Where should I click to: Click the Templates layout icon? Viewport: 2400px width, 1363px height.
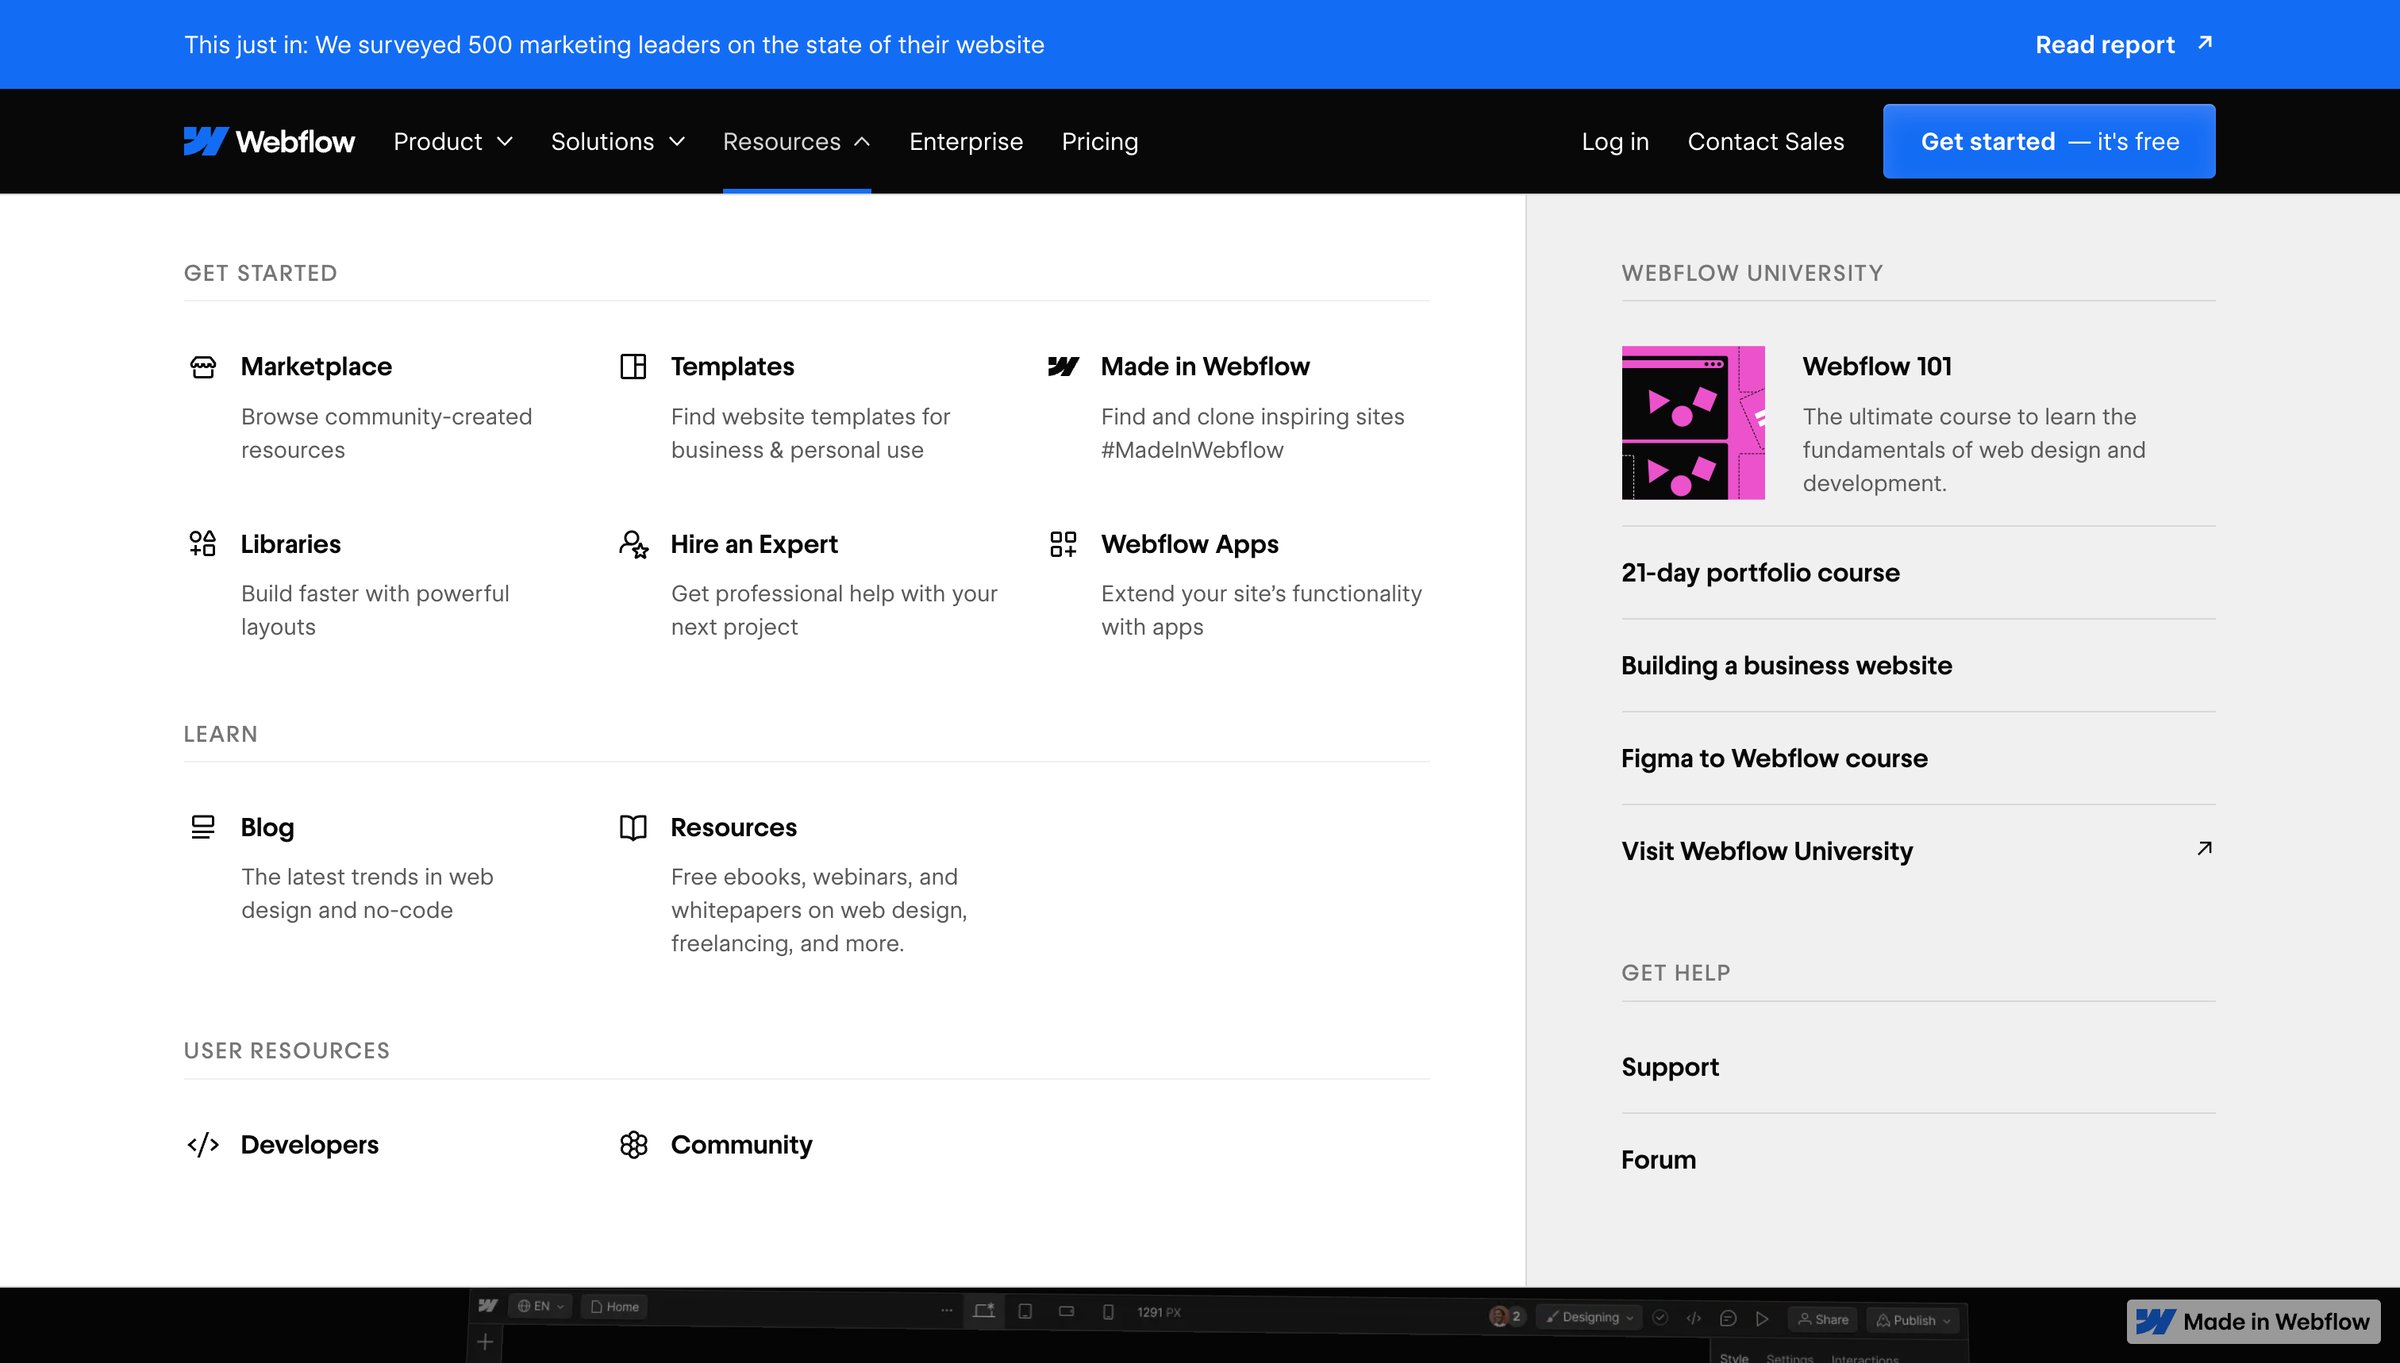tap(633, 366)
